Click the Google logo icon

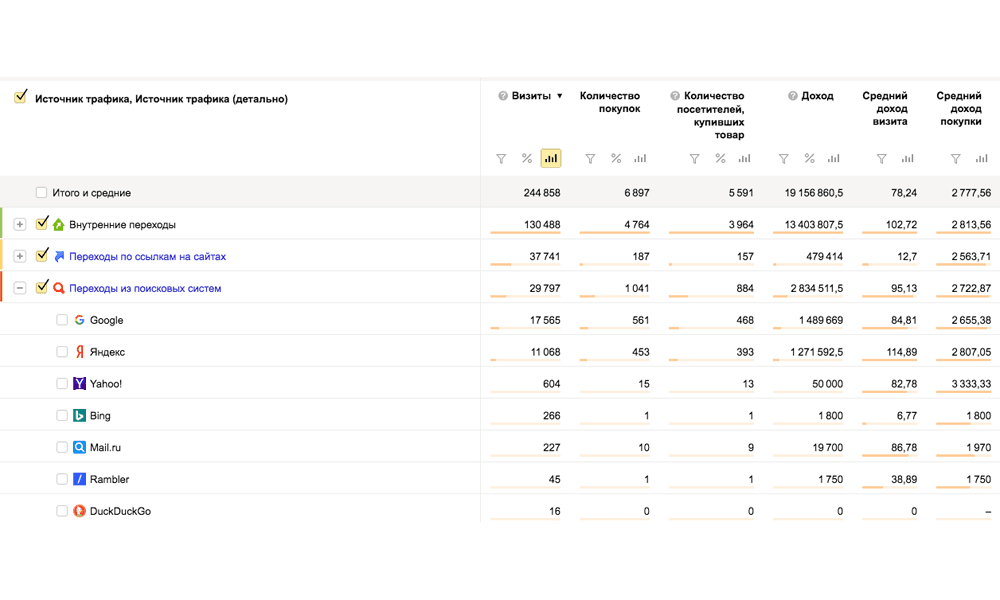79,319
